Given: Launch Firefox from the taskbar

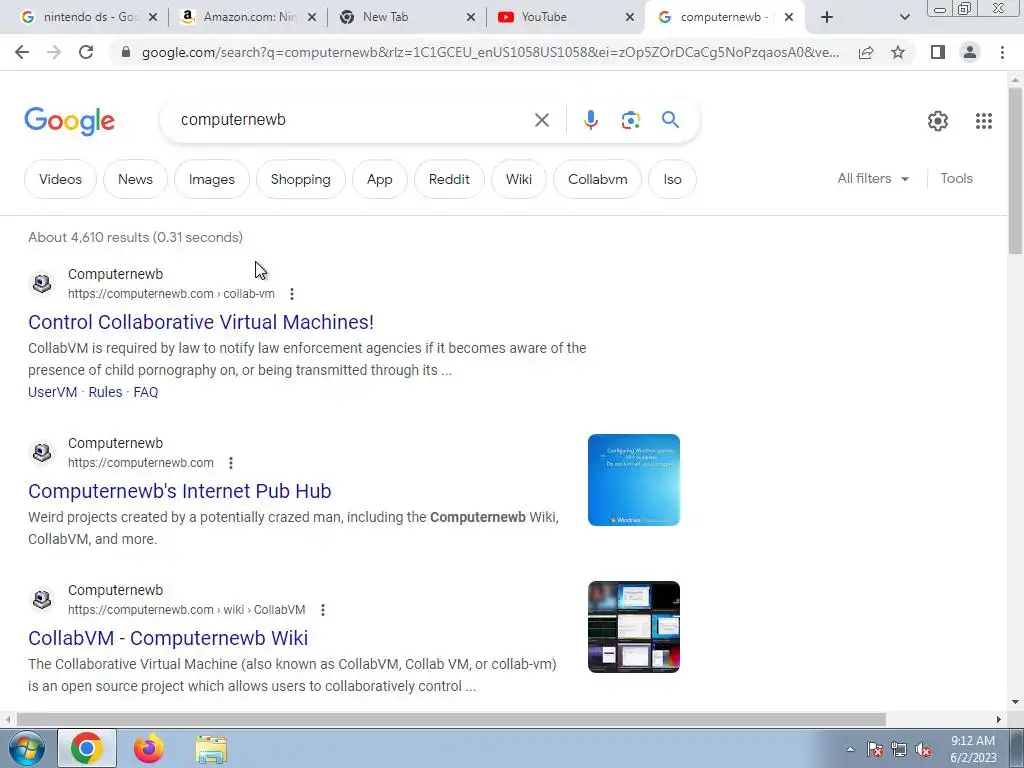Looking at the screenshot, I should [149, 748].
